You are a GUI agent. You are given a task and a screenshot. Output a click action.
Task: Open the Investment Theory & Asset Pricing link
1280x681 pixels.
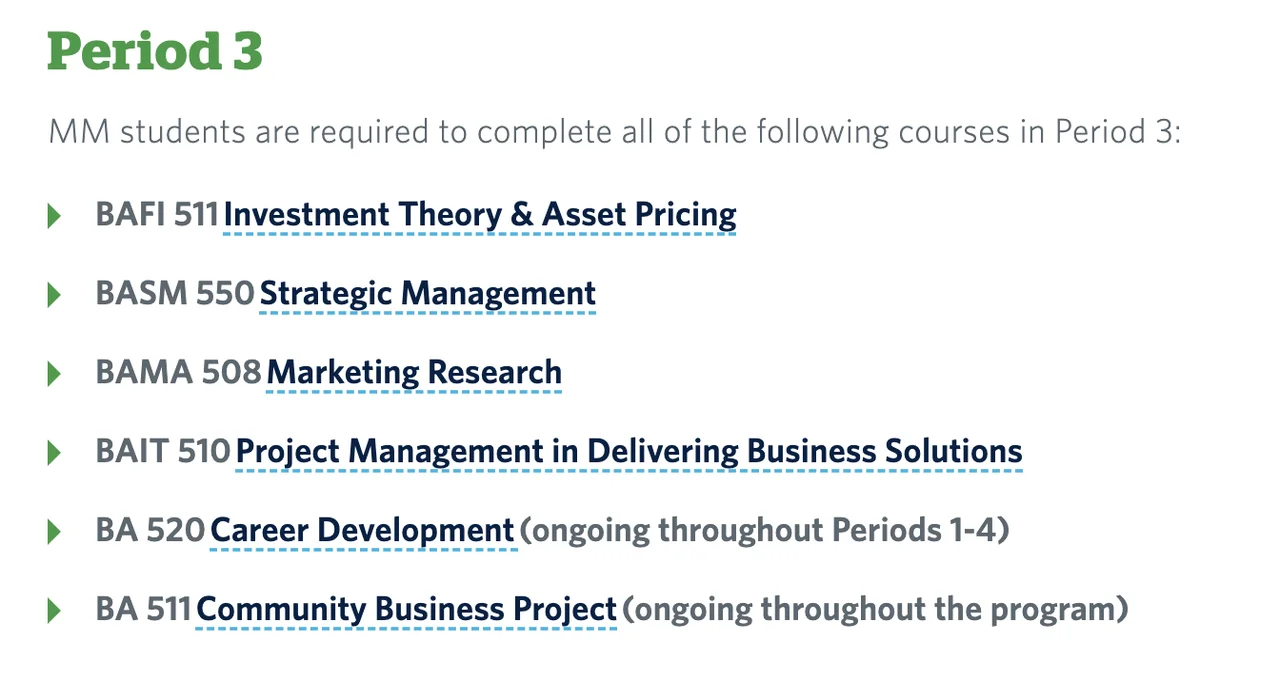click(x=480, y=215)
